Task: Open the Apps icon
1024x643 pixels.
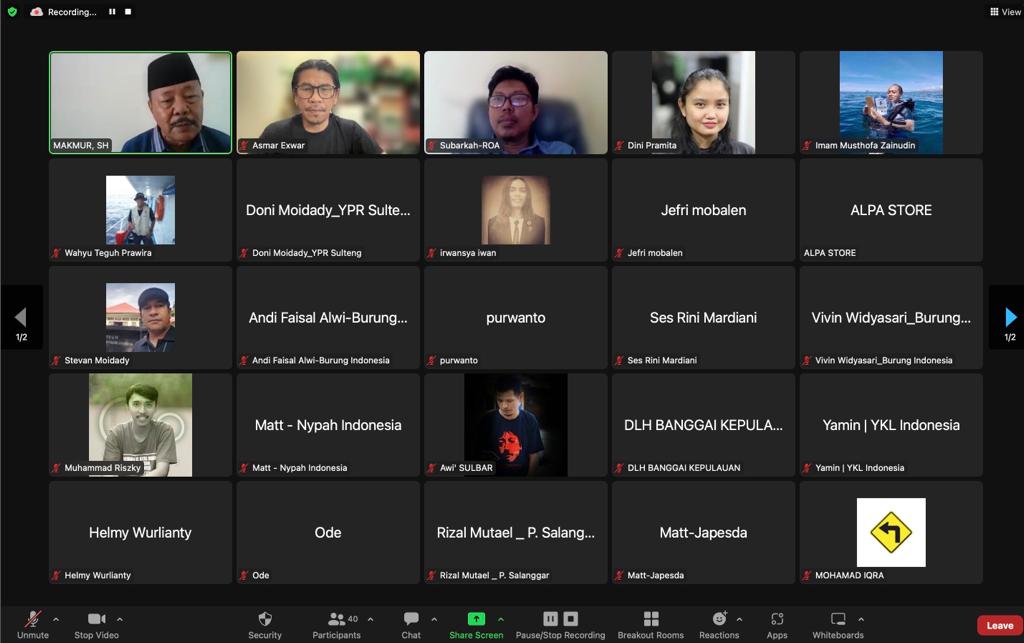Action: click(x=776, y=618)
